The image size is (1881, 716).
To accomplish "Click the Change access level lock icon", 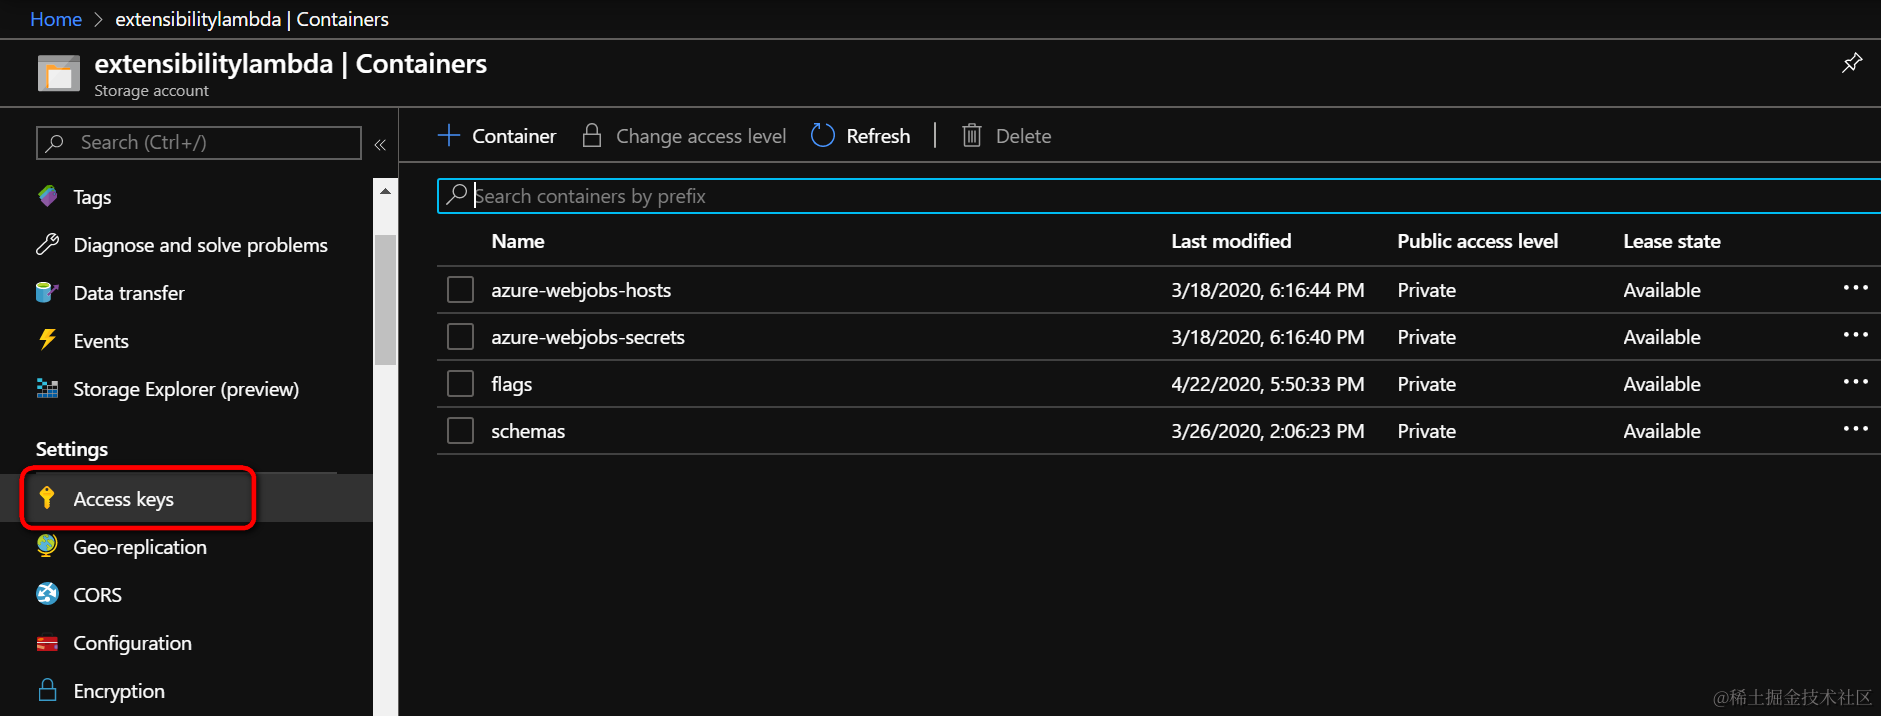I will (592, 135).
